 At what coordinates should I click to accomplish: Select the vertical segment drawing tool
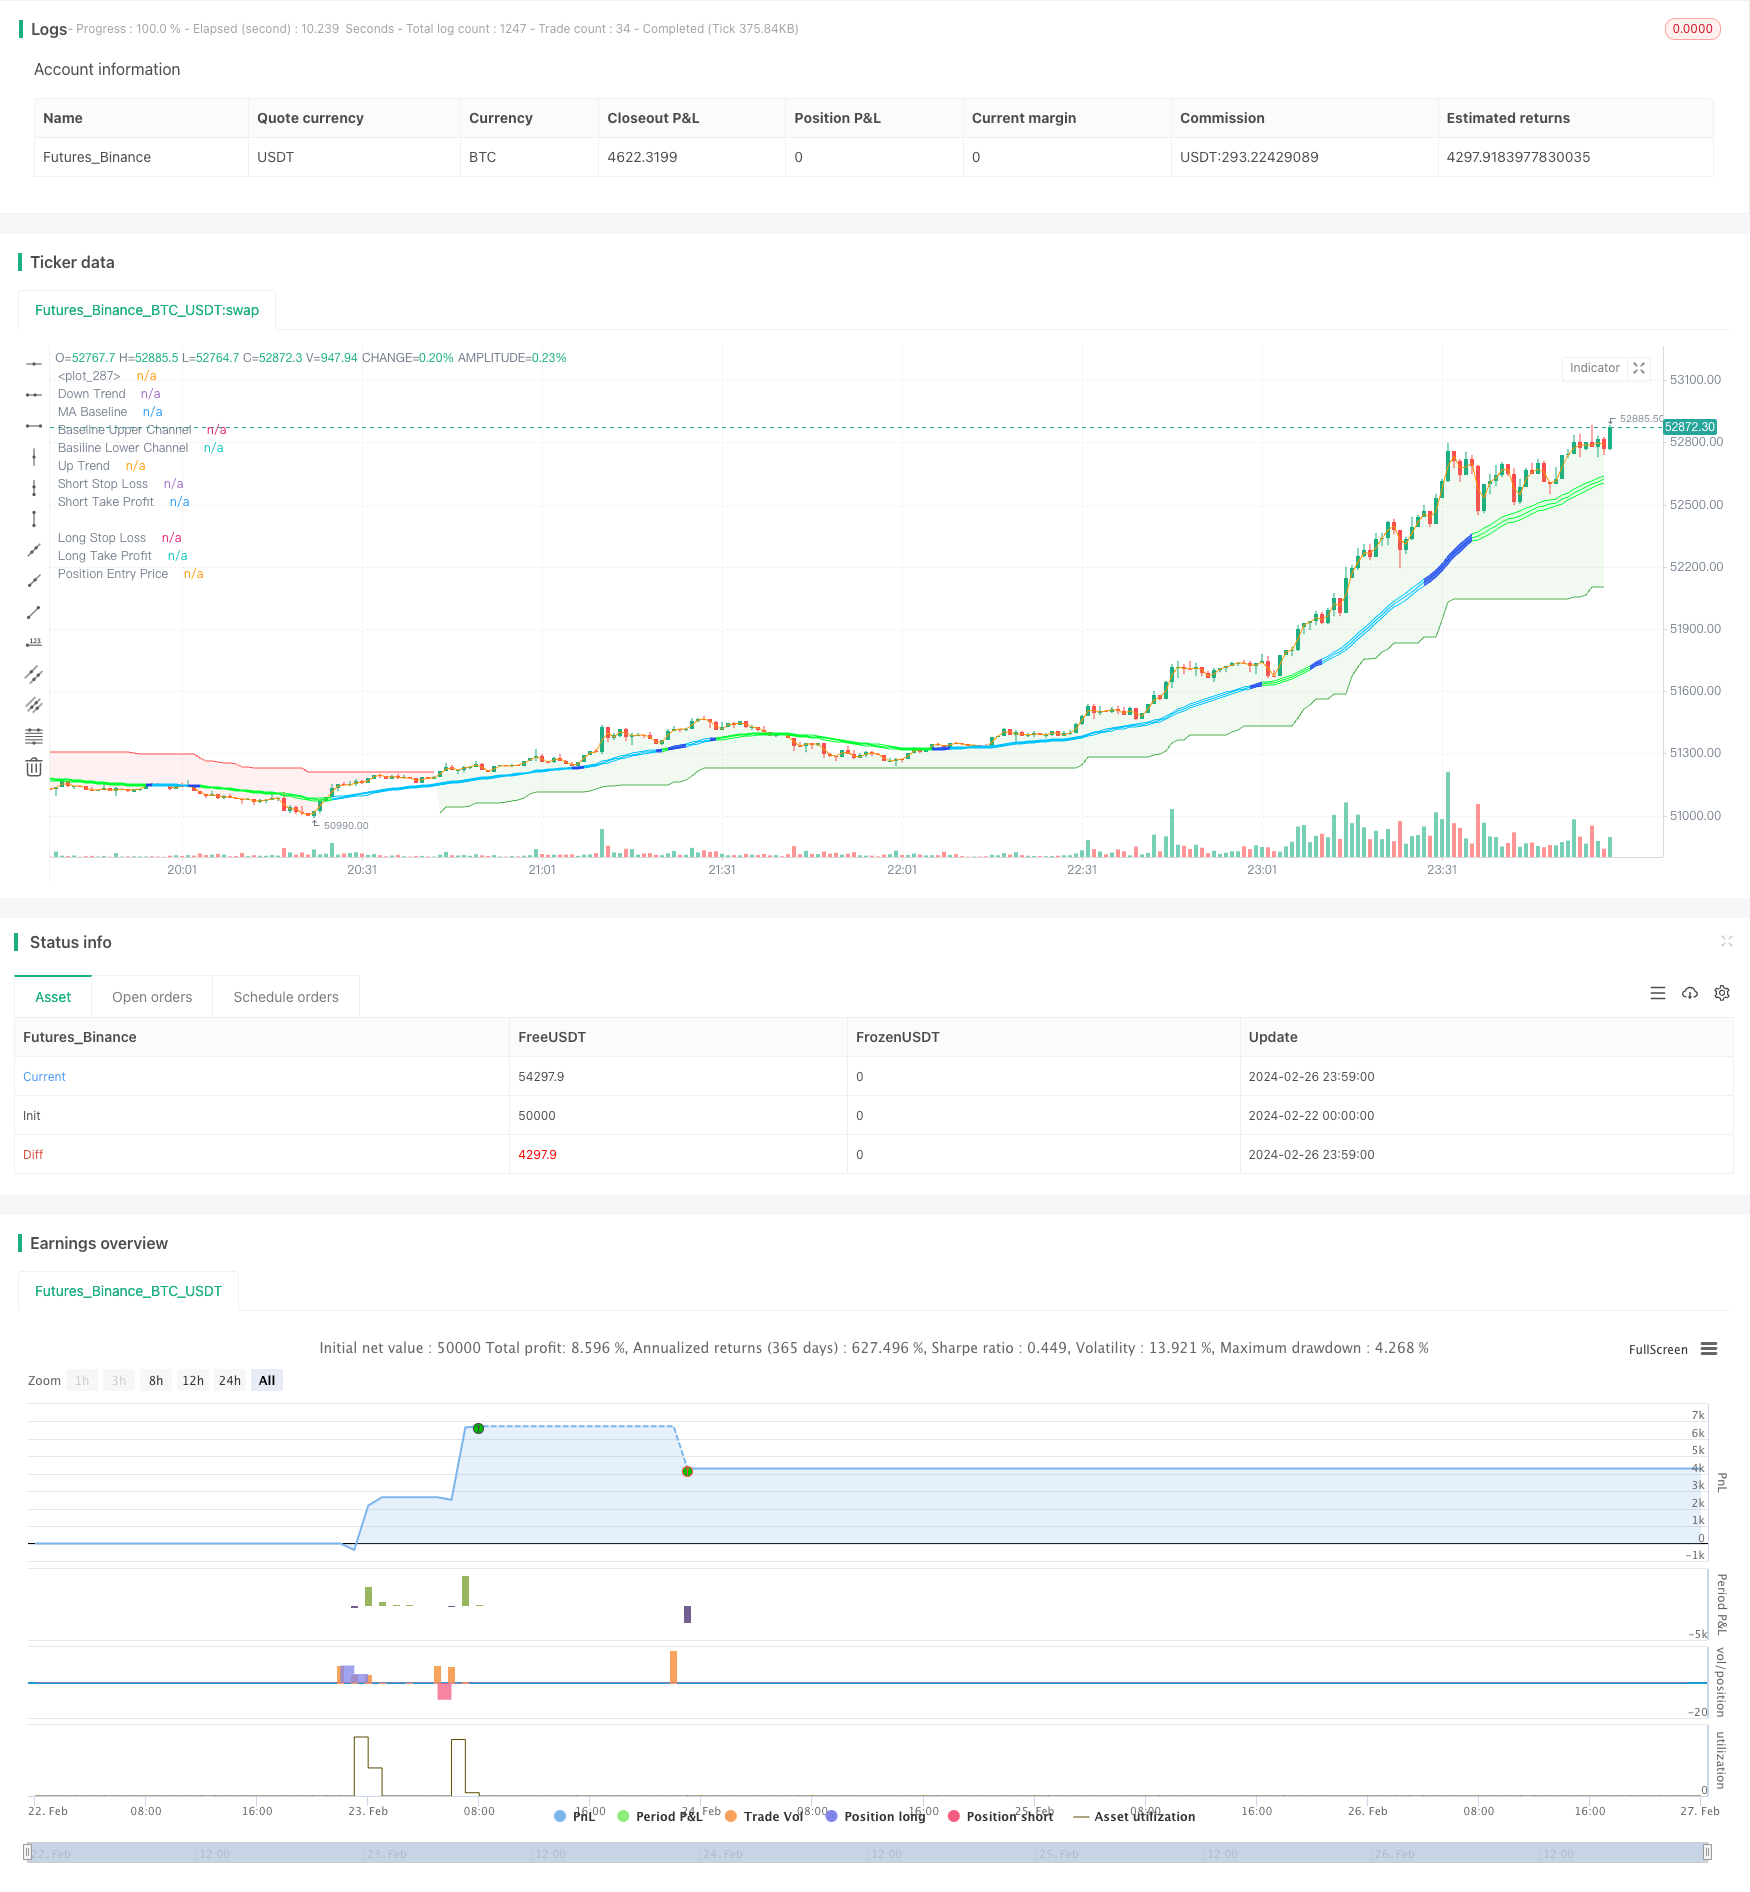tap(34, 519)
